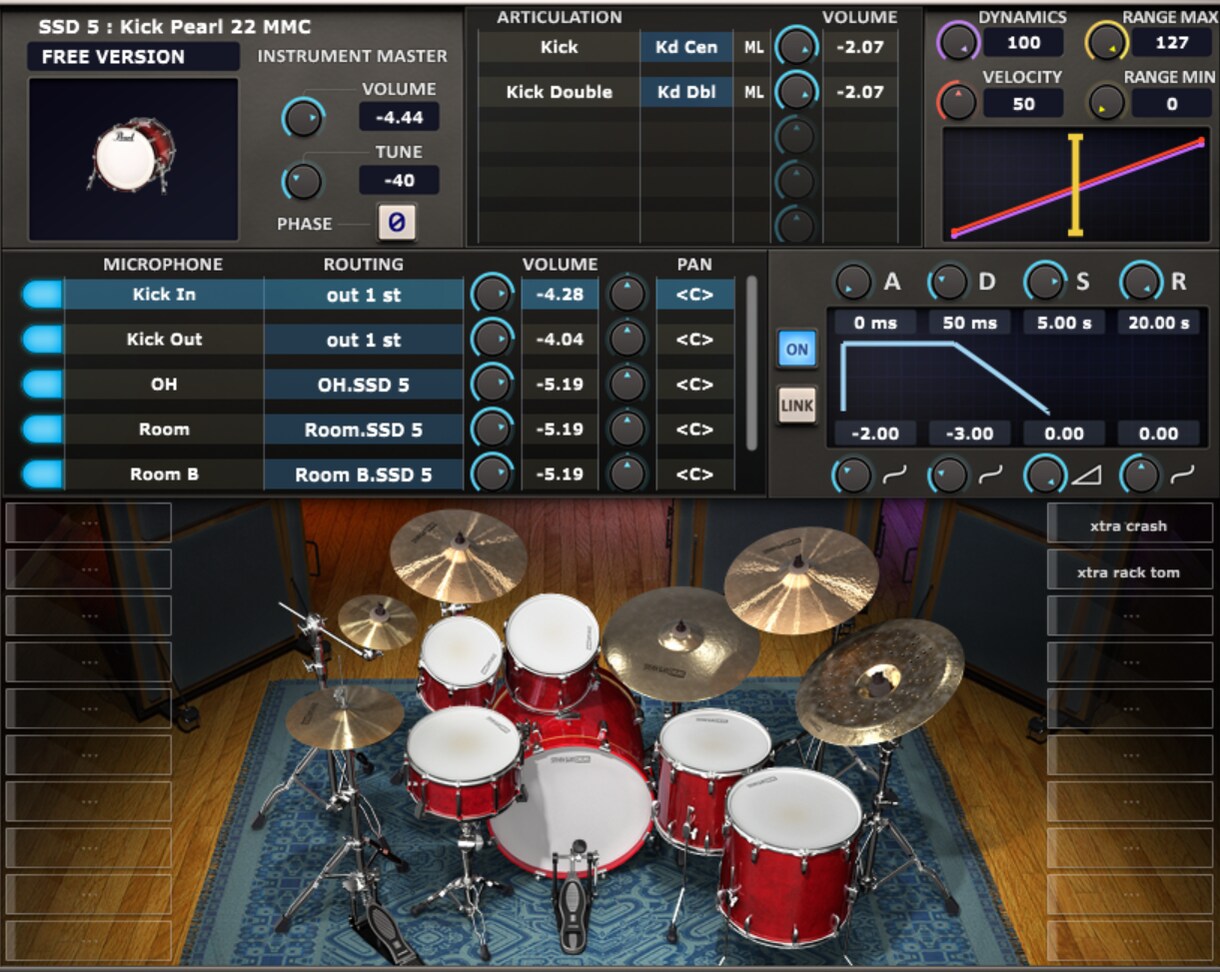Adjust the Instrument Master volume knob
Viewport: 1220px width, 972px height.
[x=302, y=118]
